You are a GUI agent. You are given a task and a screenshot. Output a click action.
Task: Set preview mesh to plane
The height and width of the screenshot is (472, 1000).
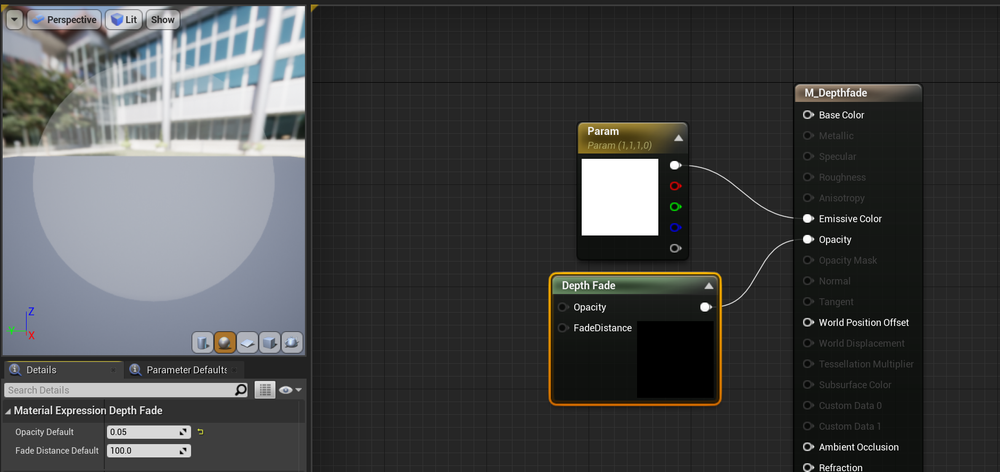pos(247,343)
